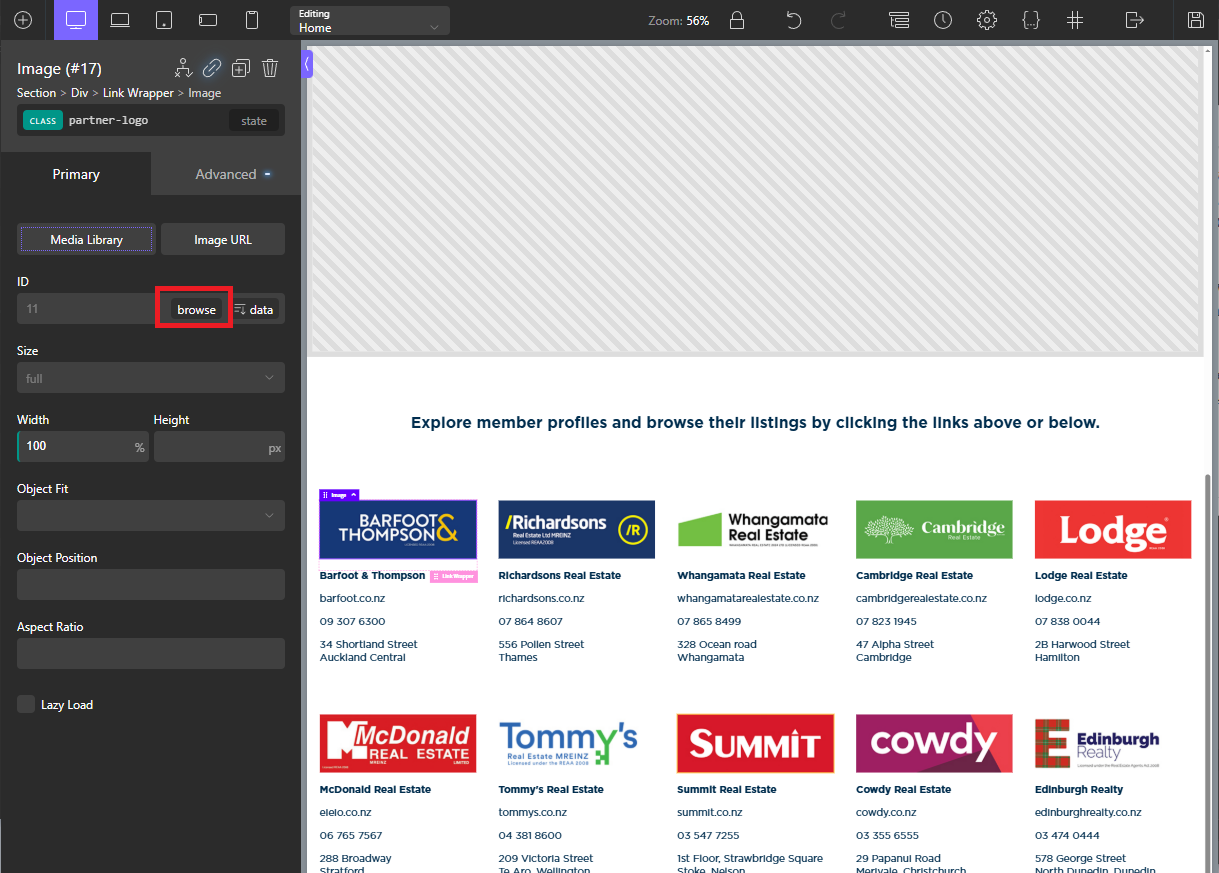
Task: Duplicate the Image element icon
Action: click(x=241, y=68)
